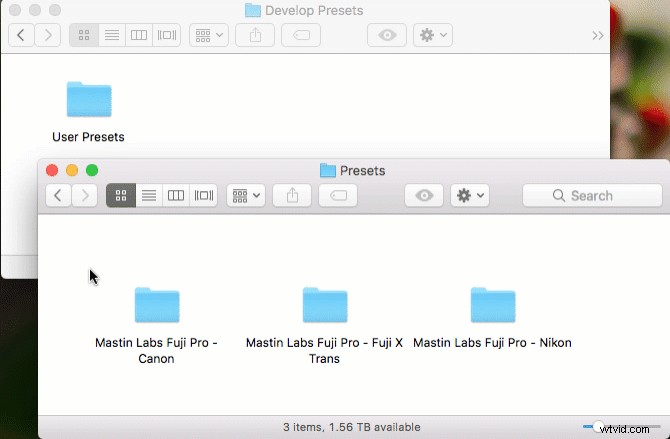This screenshot has width=670, height=439.
Task: Click Edit Tags button in Develop Presets window
Action: point(301,35)
